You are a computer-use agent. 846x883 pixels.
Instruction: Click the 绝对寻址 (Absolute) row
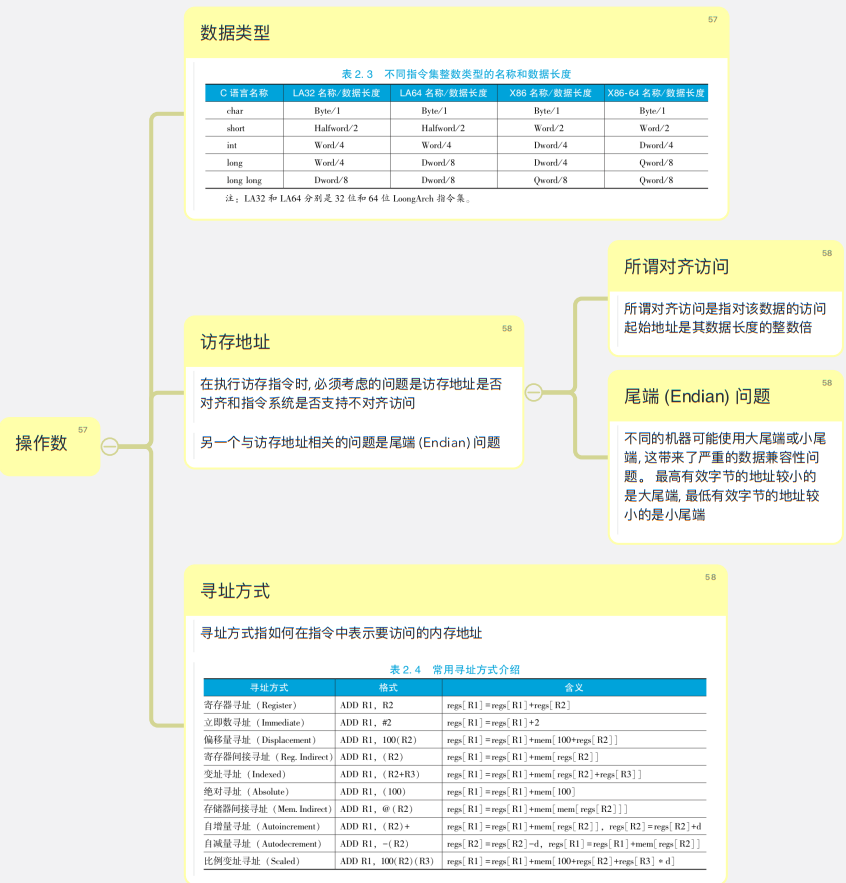click(455, 792)
